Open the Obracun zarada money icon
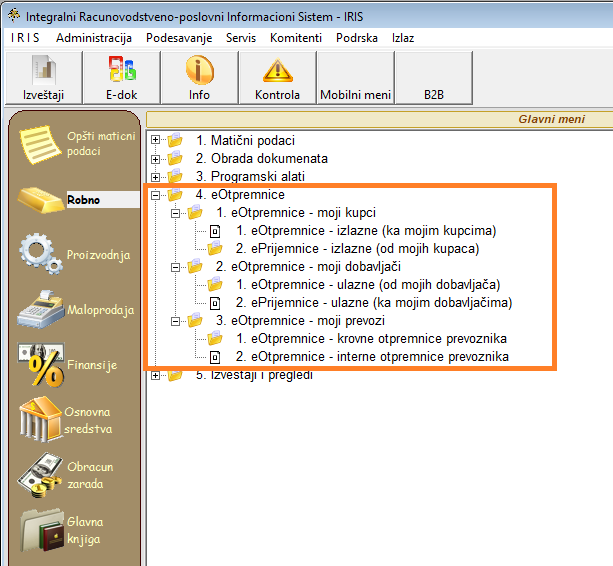The height and width of the screenshot is (566, 613). (x=40, y=474)
